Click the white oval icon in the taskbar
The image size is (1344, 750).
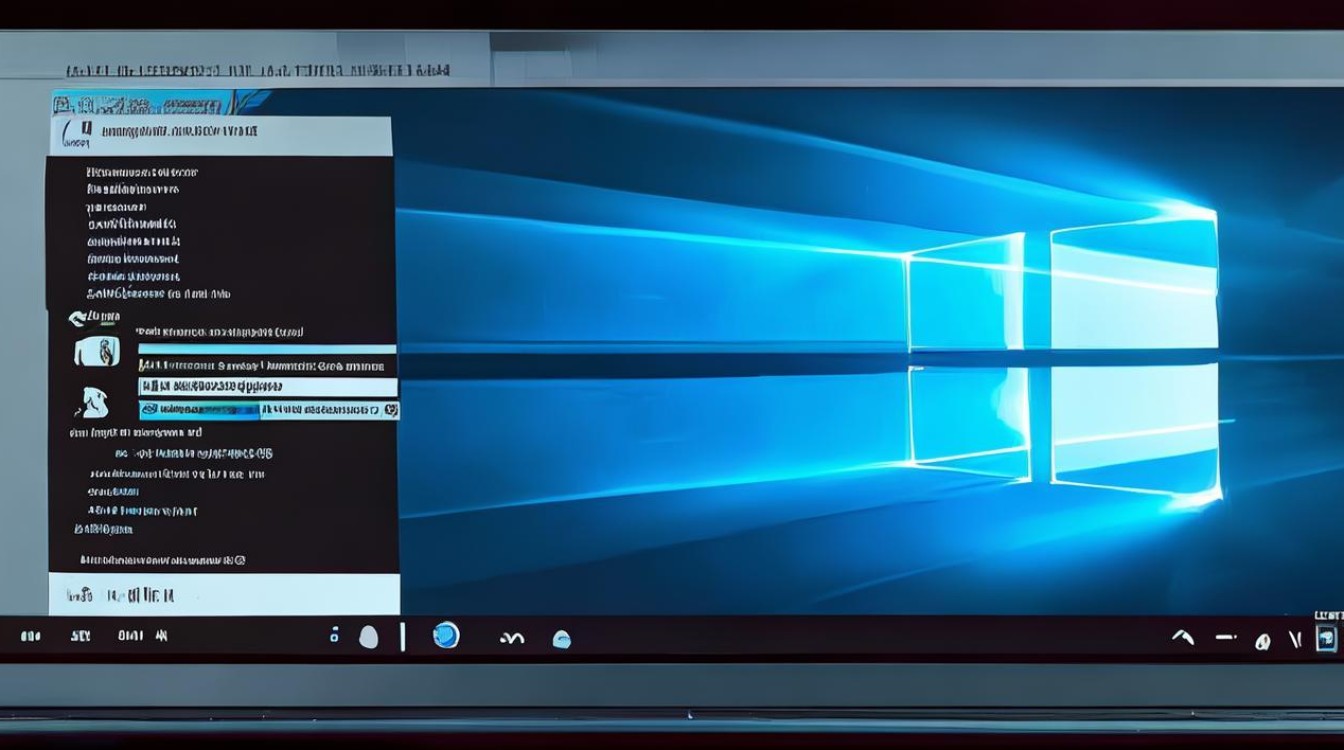point(369,636)
